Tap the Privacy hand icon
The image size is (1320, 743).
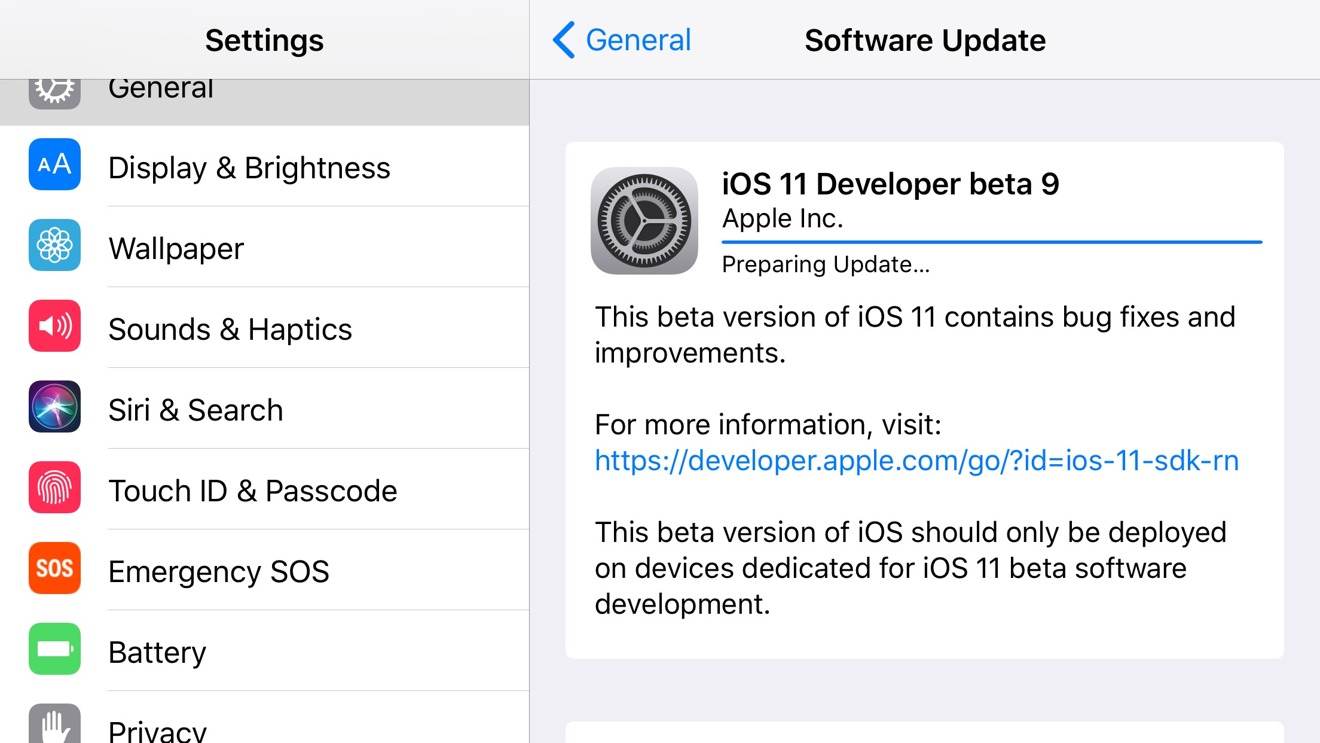pyautogui.click(x=54, y=724)
